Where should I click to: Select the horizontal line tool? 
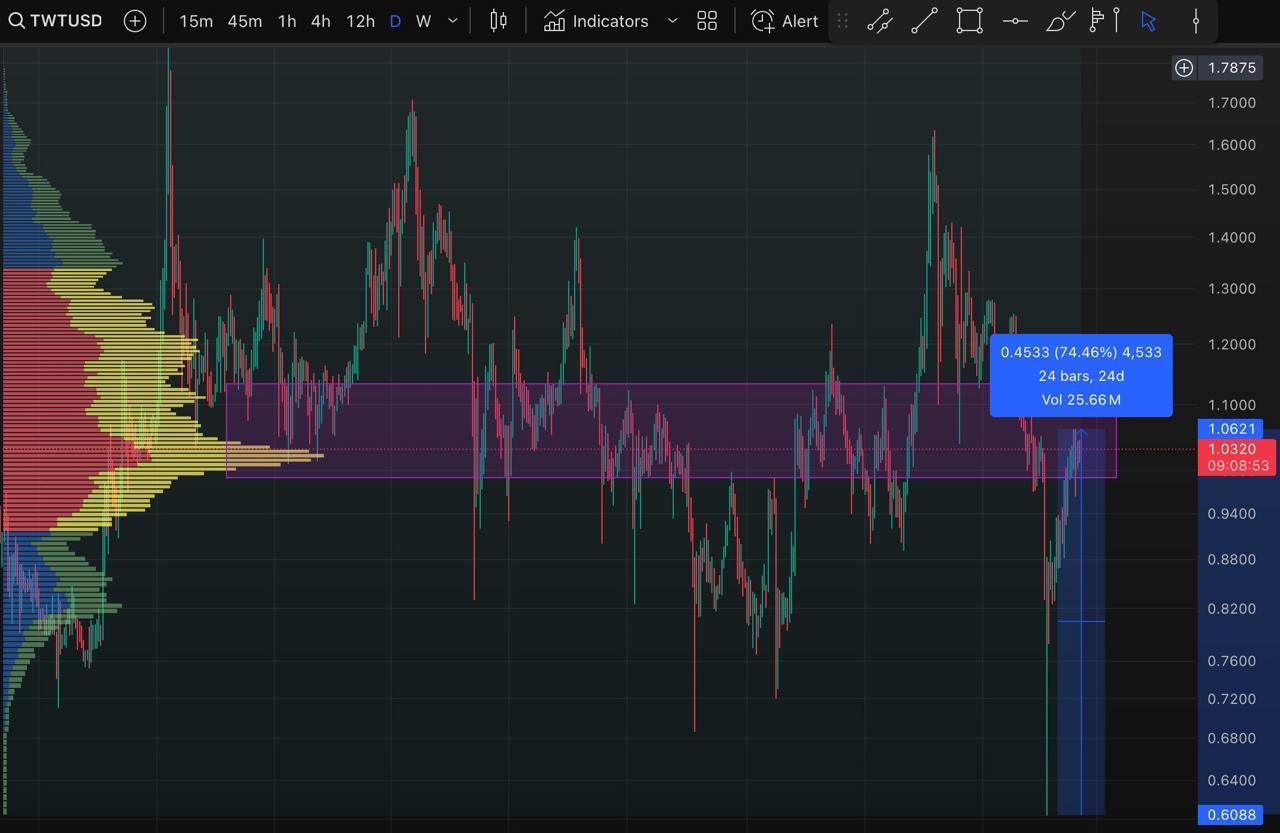point(1015,20)
